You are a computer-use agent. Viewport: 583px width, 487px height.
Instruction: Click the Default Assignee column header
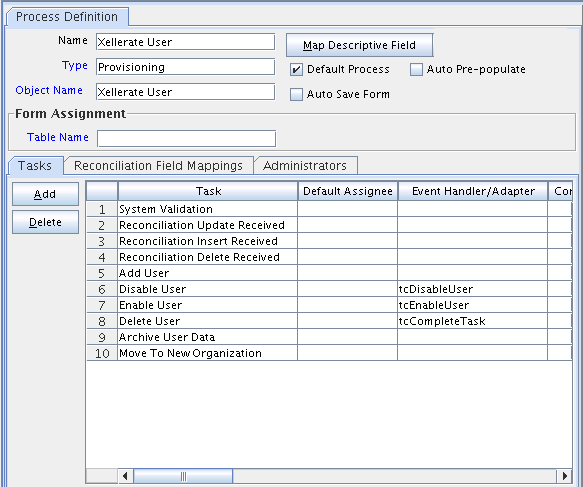click(x=348, y=191)
